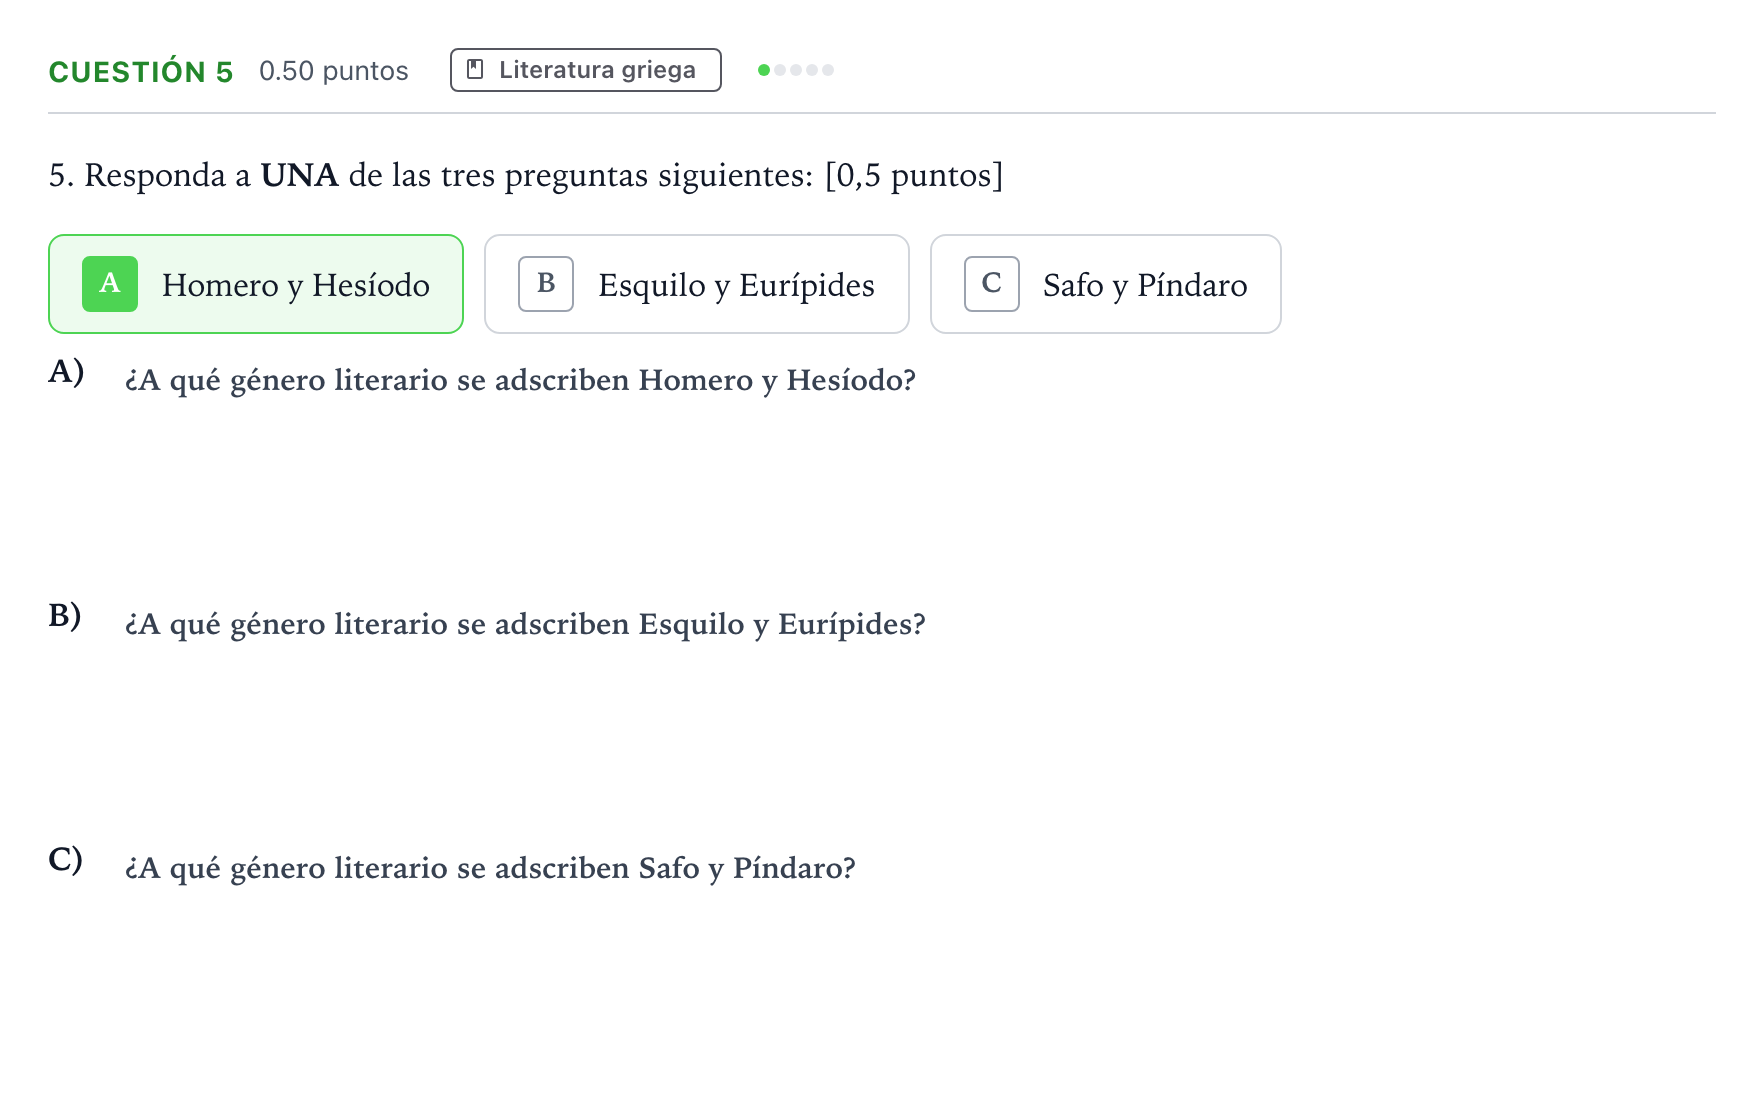Click the CUESTIÓN 5 heading
The image size is (1764, 1098).
click(x=141, y=71)
